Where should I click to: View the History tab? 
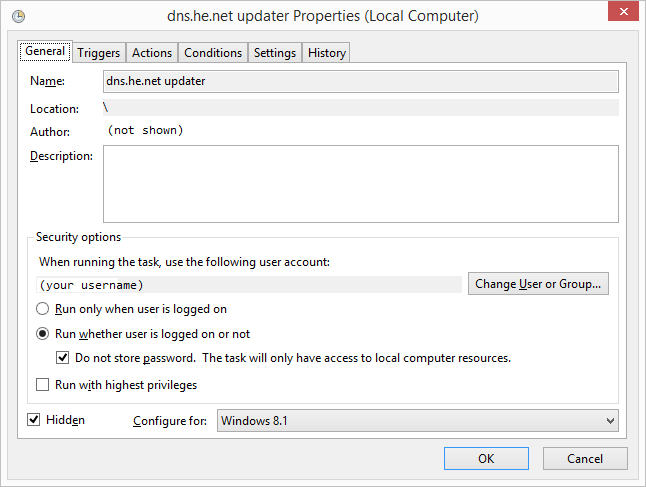pos(327,53)
